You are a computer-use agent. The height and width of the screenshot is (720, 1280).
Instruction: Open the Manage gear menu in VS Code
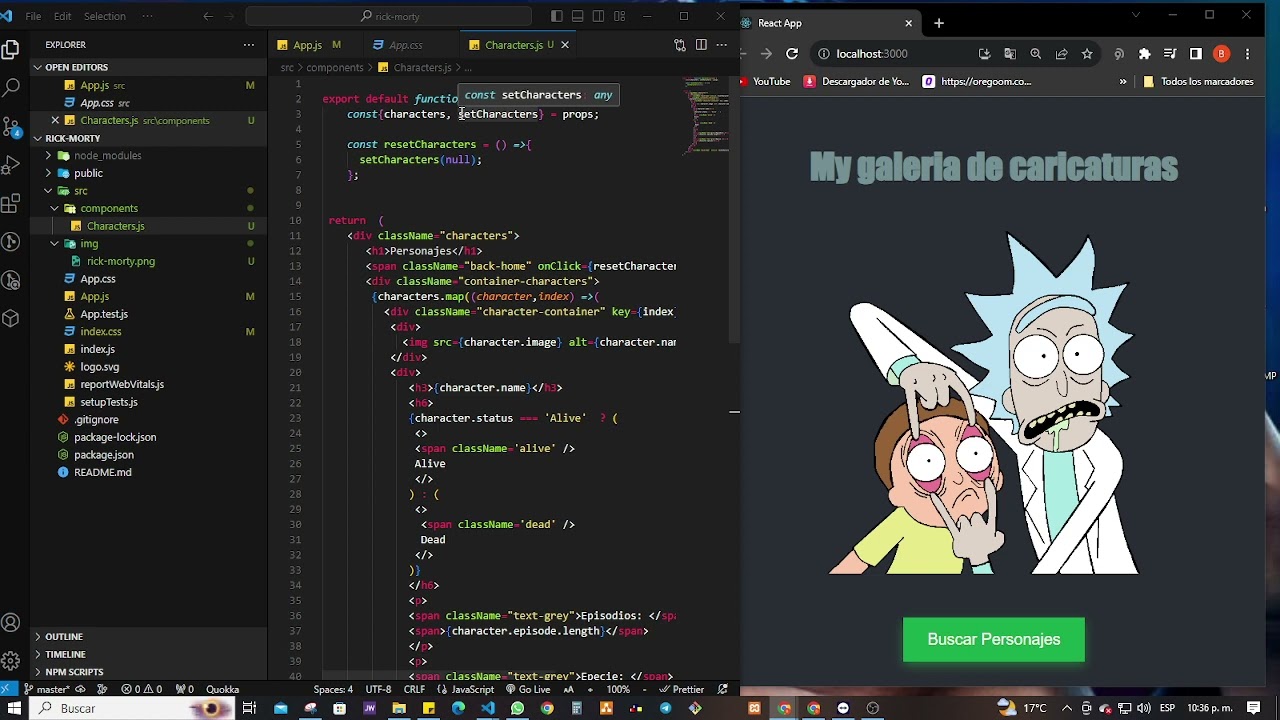click(x=11, y=661)
